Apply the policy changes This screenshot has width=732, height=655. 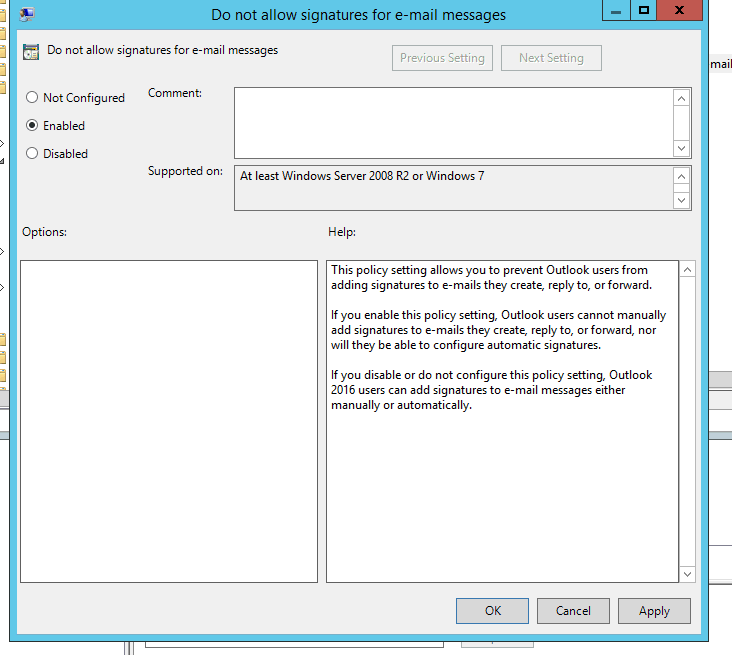coord(654,610)
